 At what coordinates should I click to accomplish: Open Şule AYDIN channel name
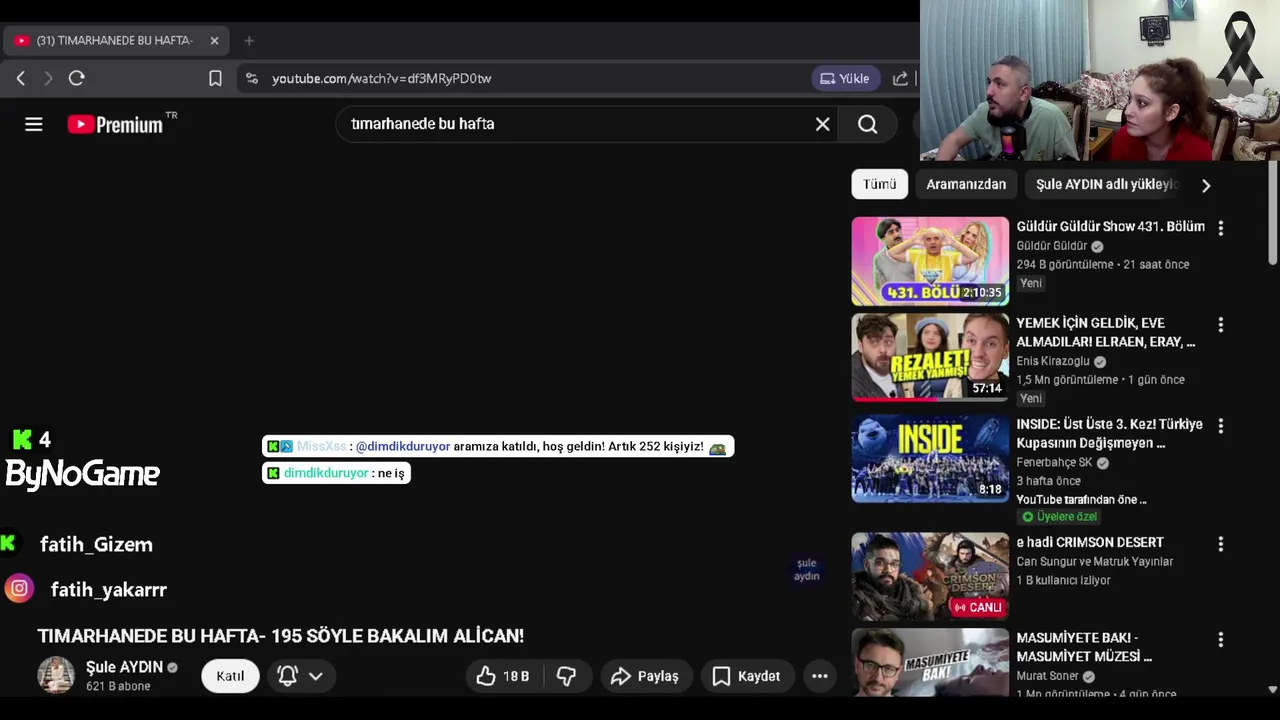124,667
